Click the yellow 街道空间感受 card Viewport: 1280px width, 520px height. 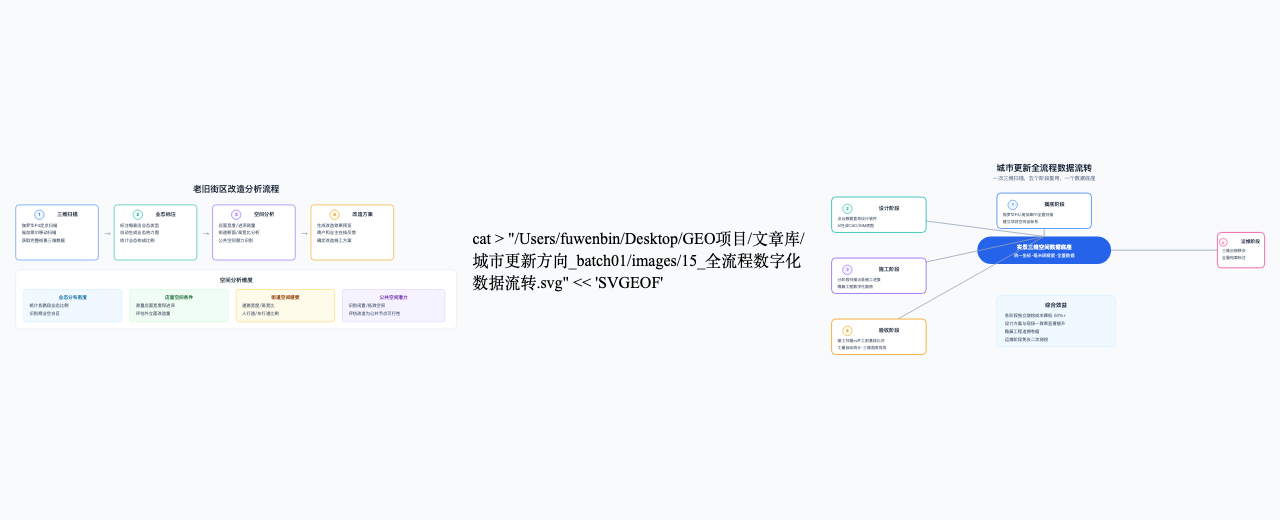point(285,306)
